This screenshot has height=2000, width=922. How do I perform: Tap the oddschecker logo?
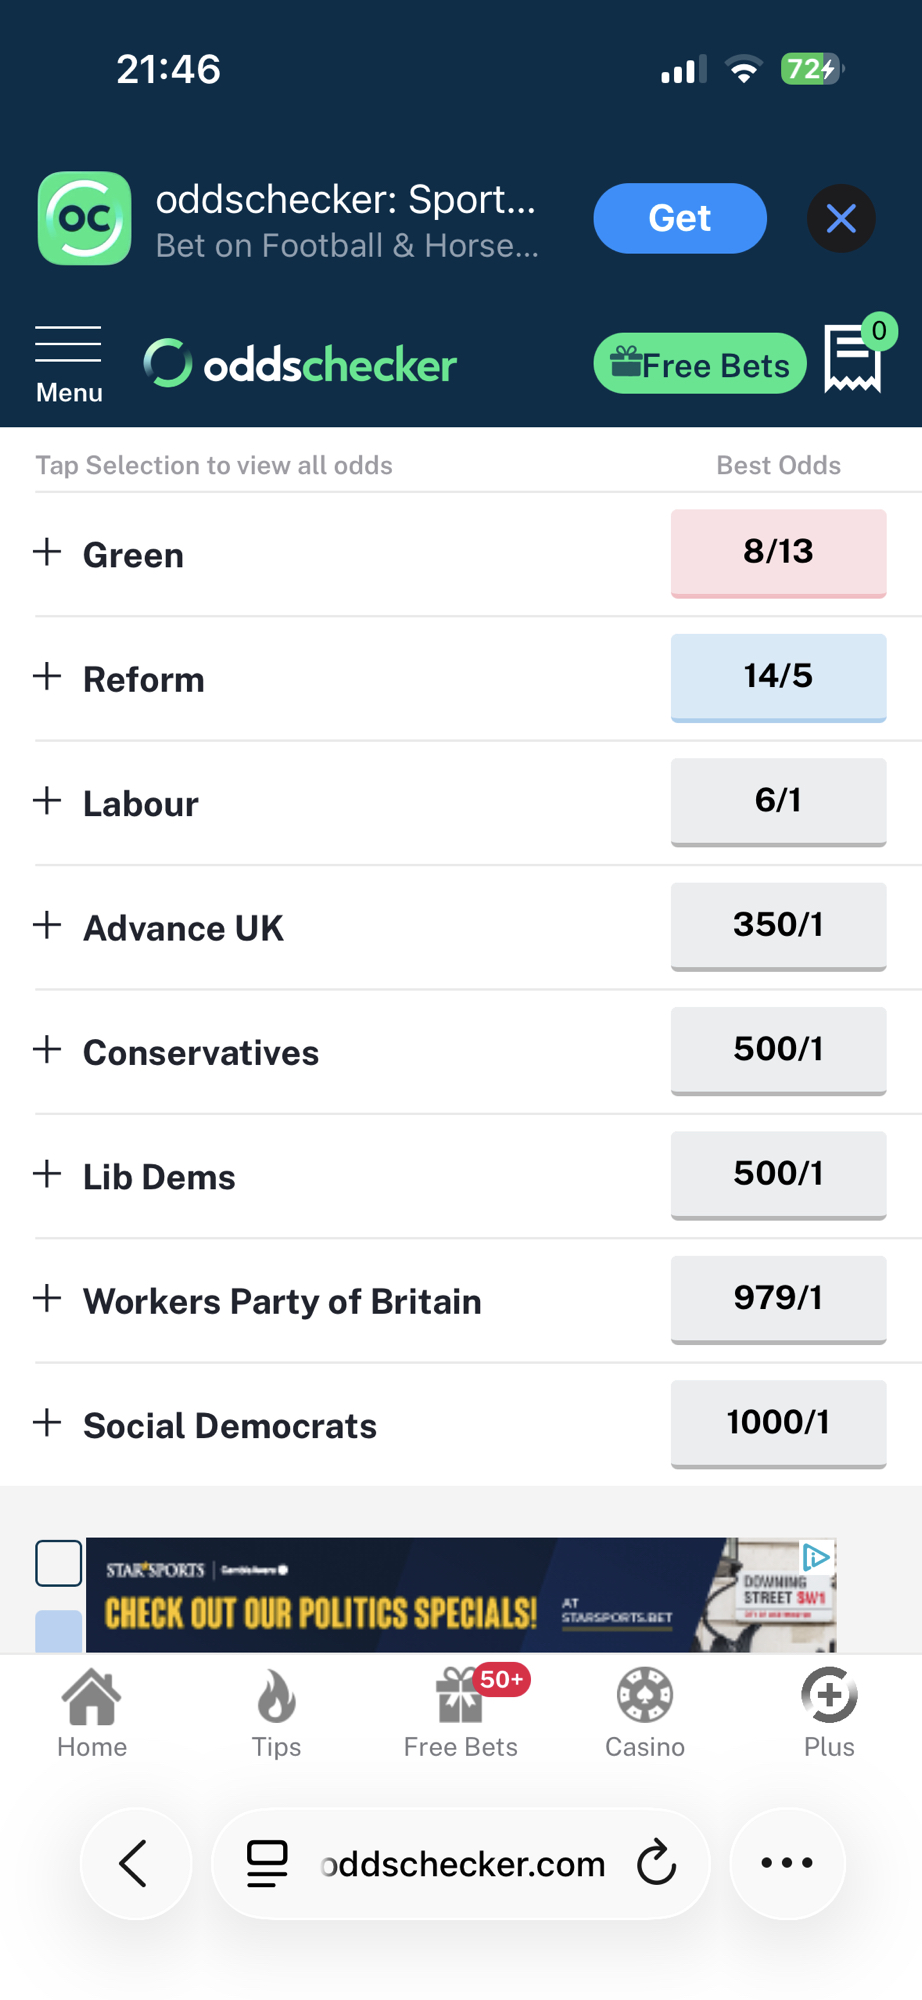[x=301, y=364]
